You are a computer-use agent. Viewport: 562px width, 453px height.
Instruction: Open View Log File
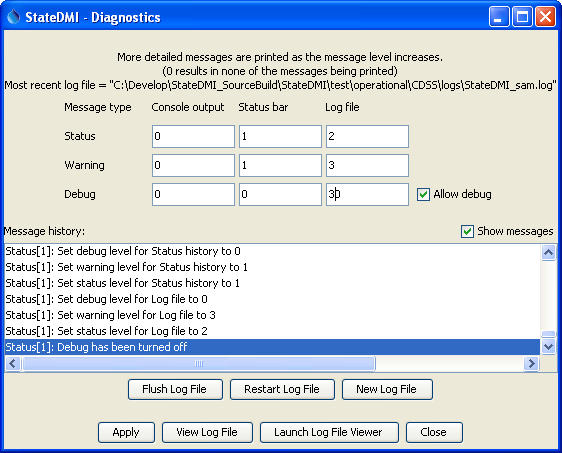pyautogui.click(x=207, y=432)
